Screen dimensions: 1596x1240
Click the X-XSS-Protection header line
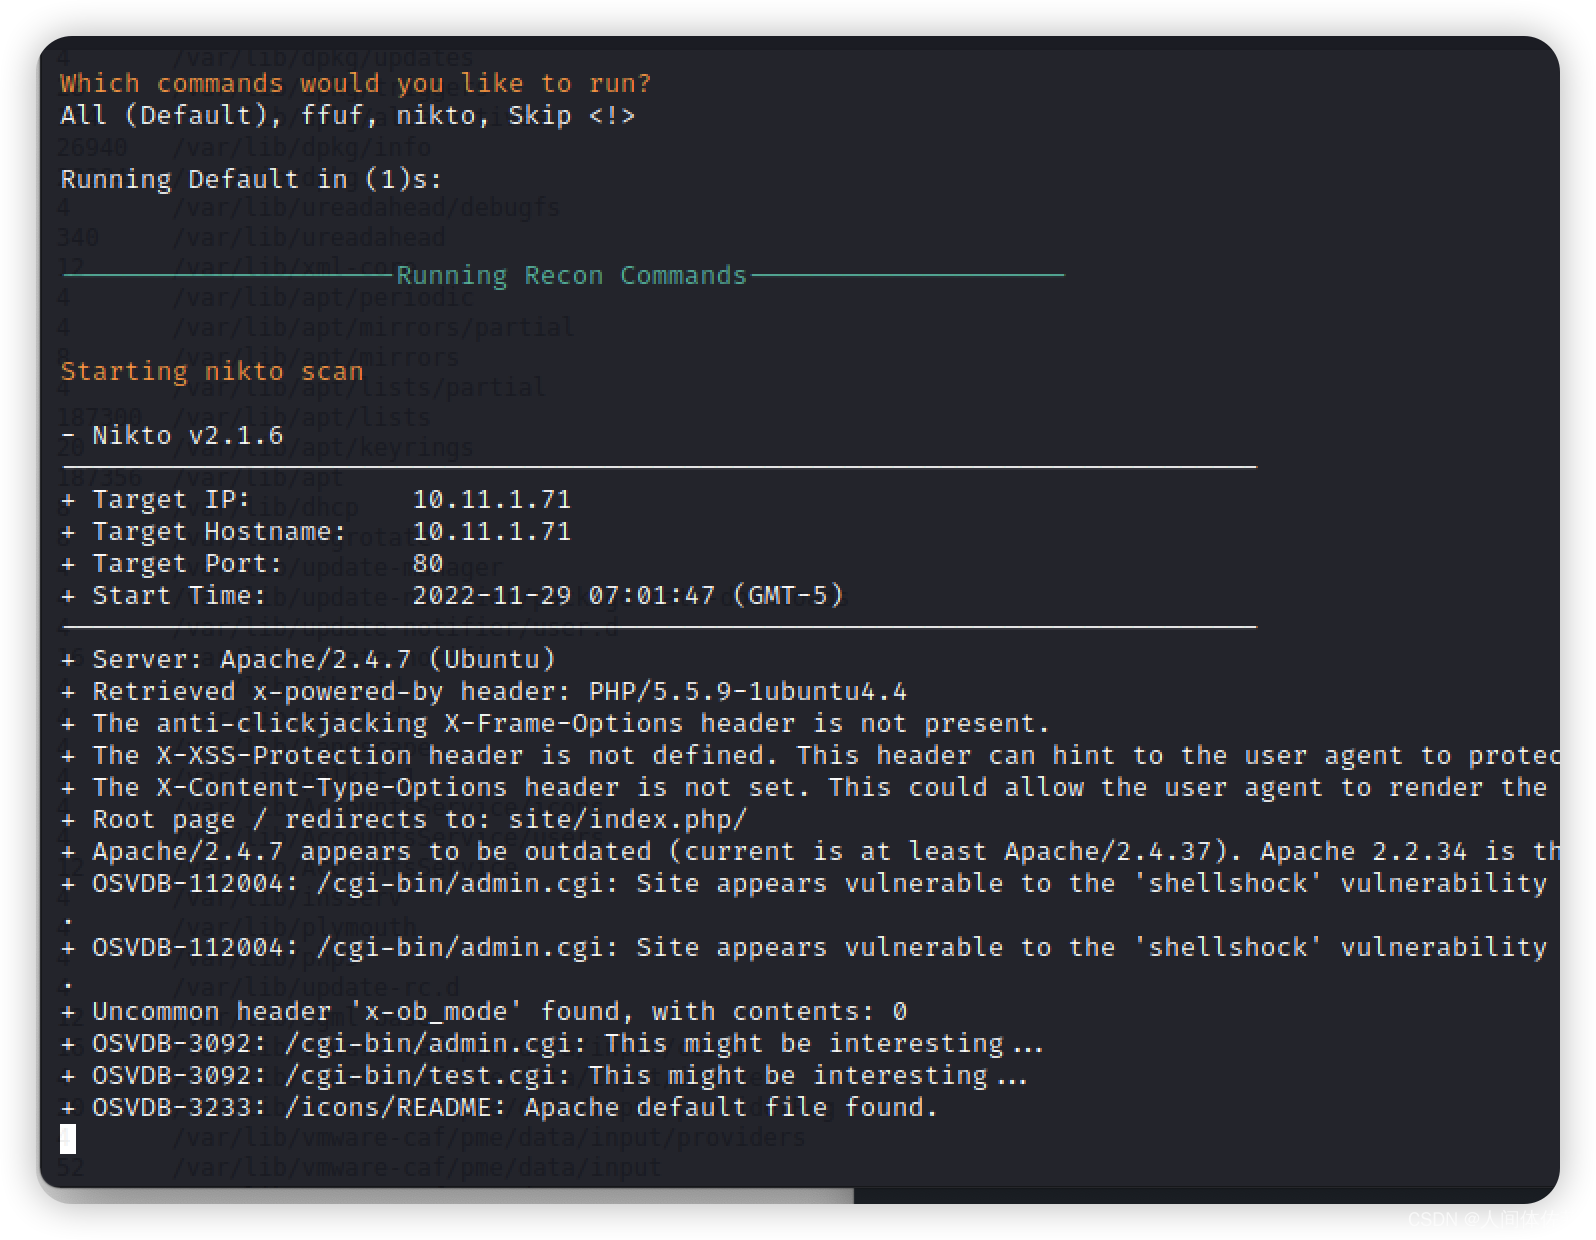point(809,755)
